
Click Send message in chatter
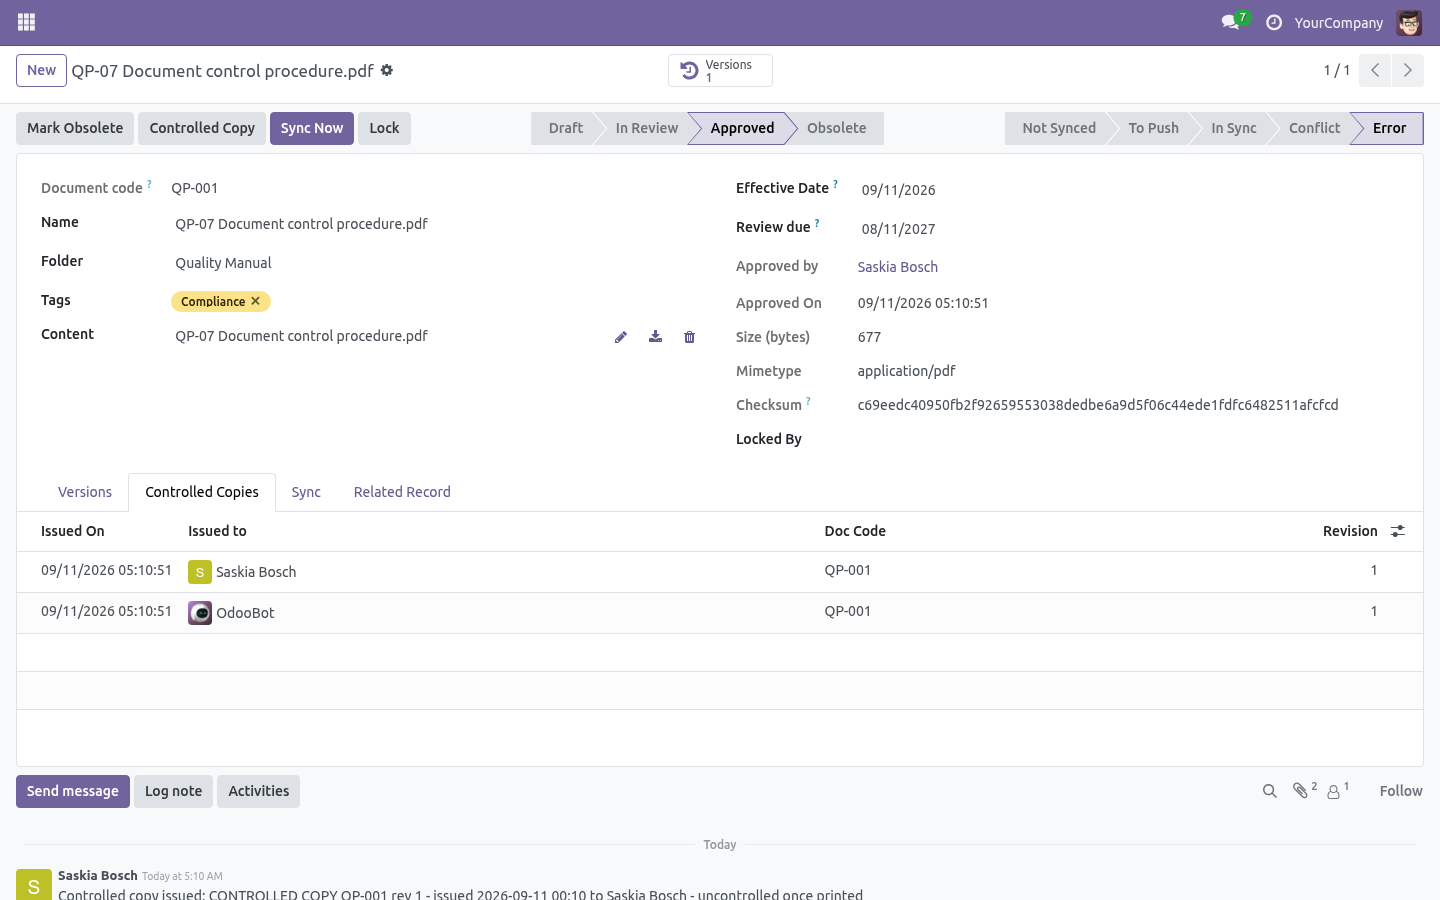[x=73, y=791]
